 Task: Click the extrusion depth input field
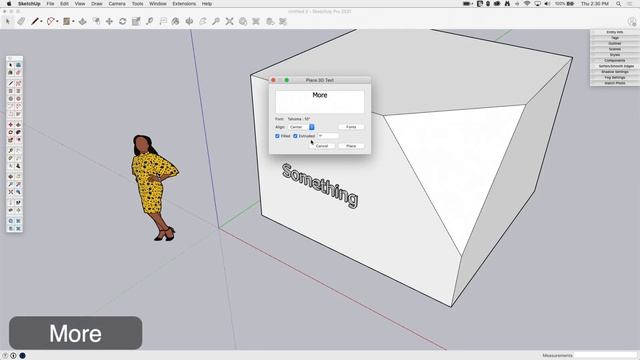coord(328,136)
